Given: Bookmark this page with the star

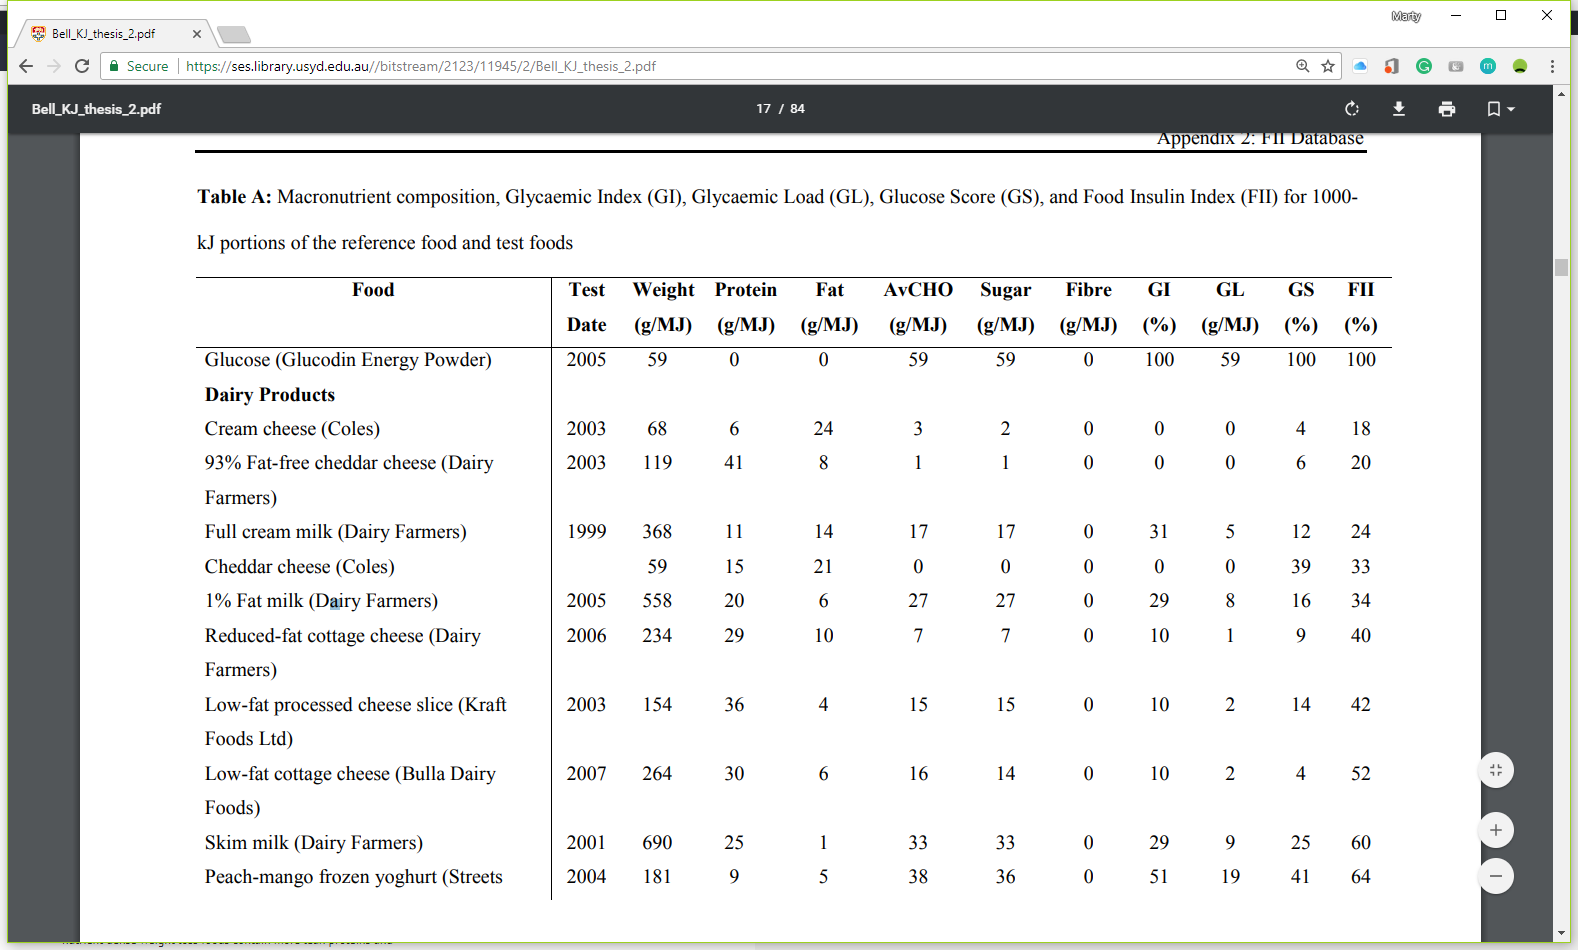Looking at the screenshot, I should click(1328, 66).
